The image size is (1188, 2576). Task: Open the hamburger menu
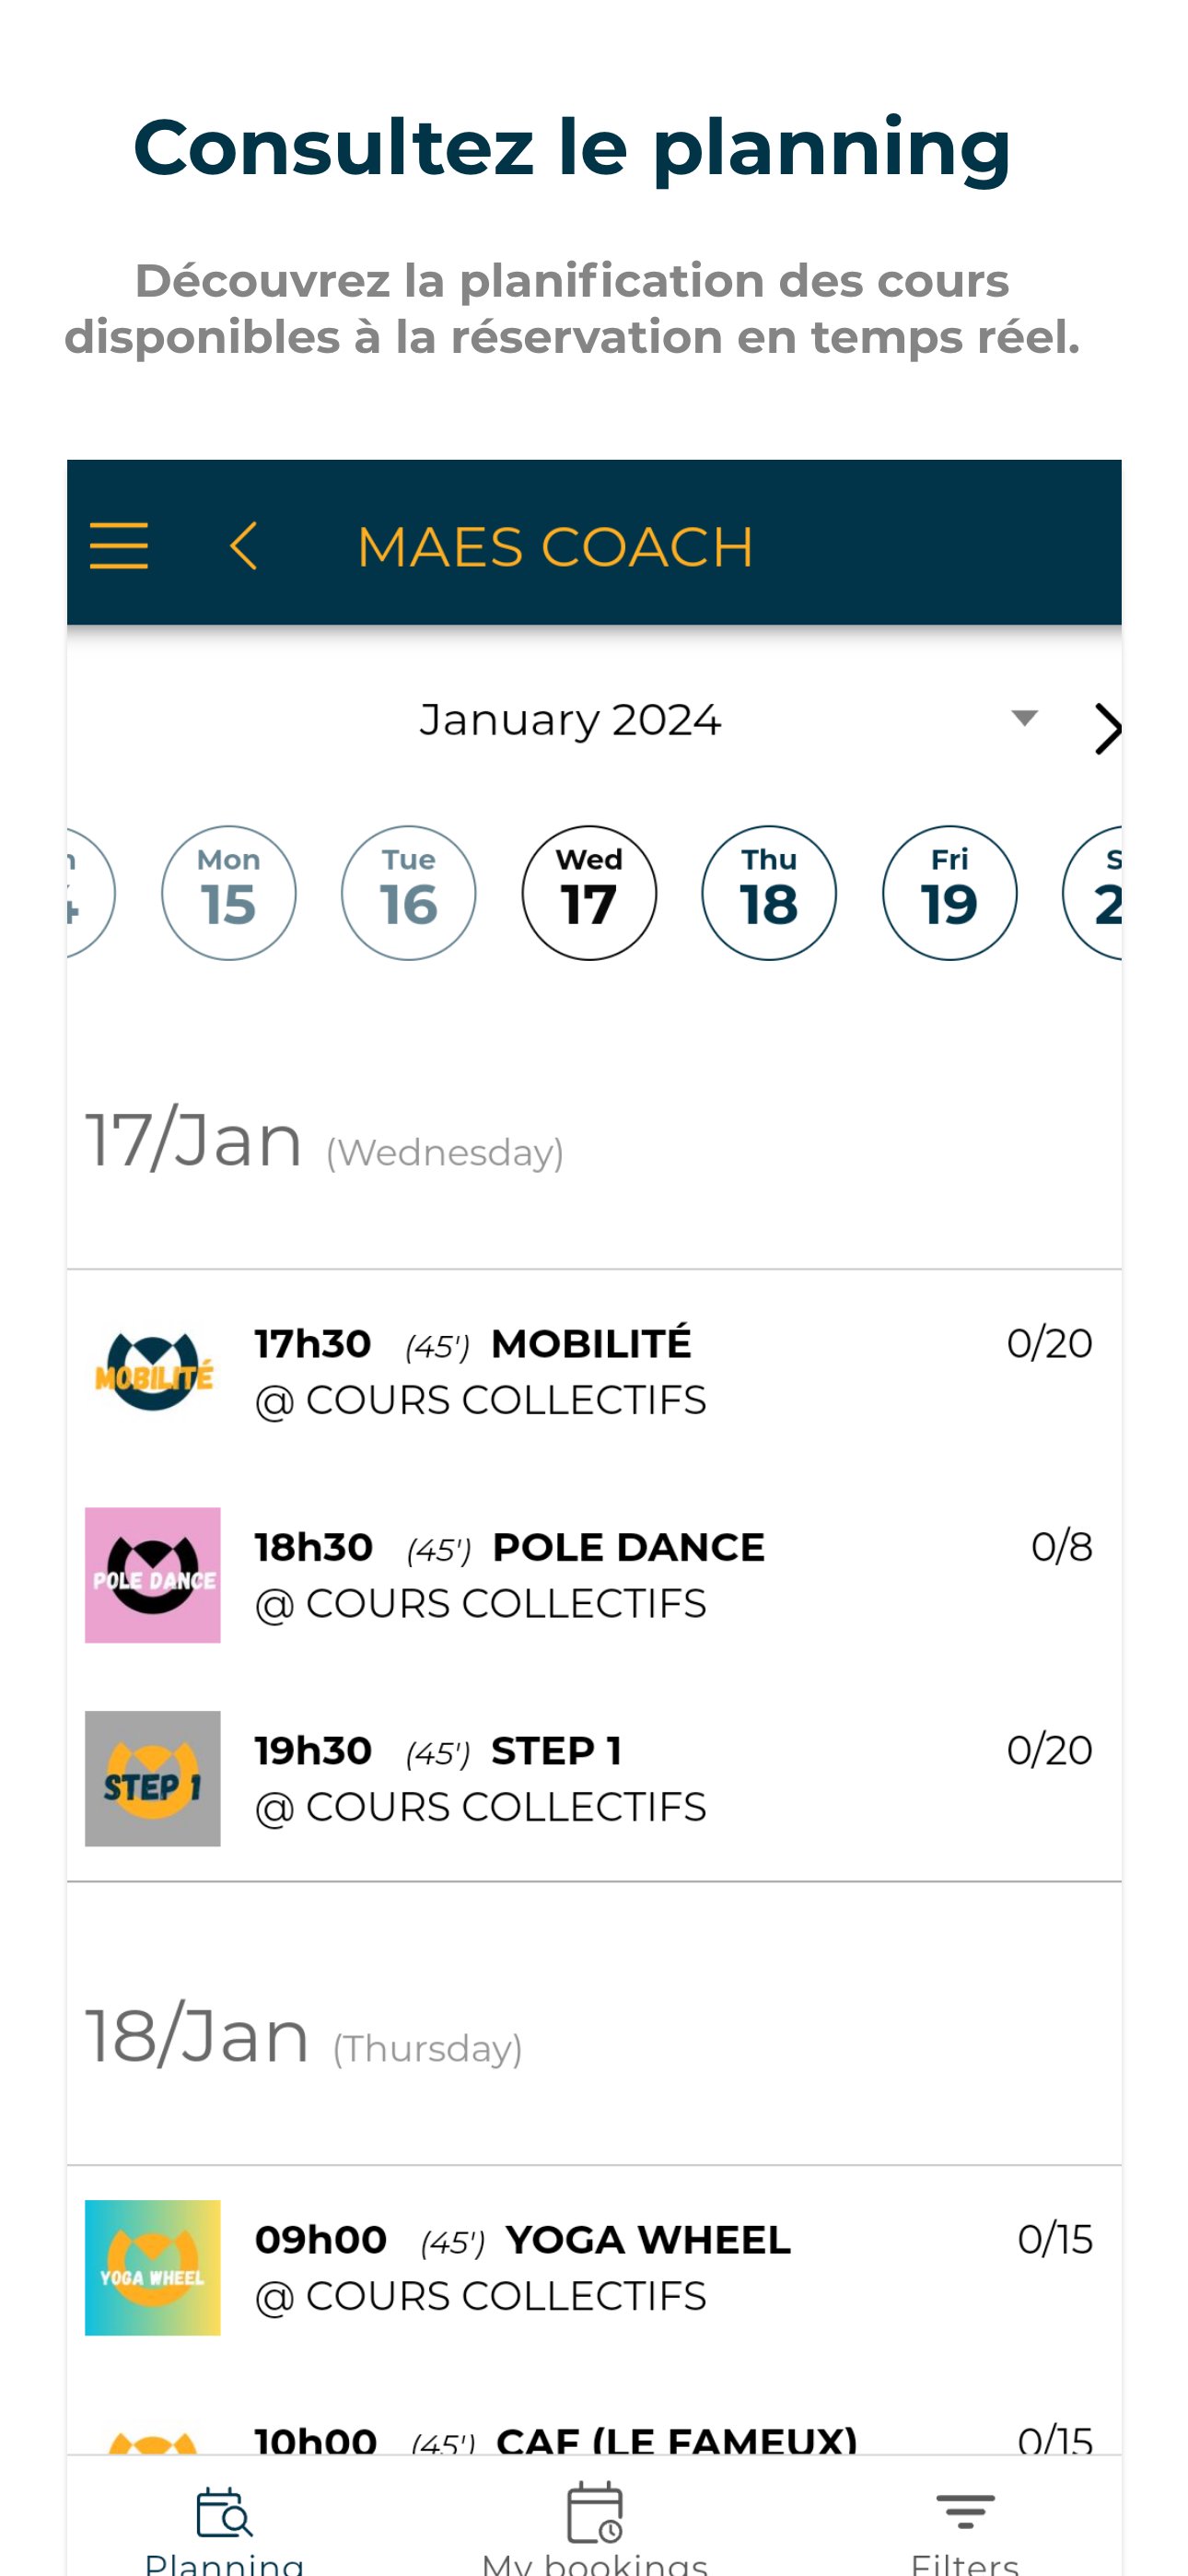pyautogui.click(x=118, y=546)
